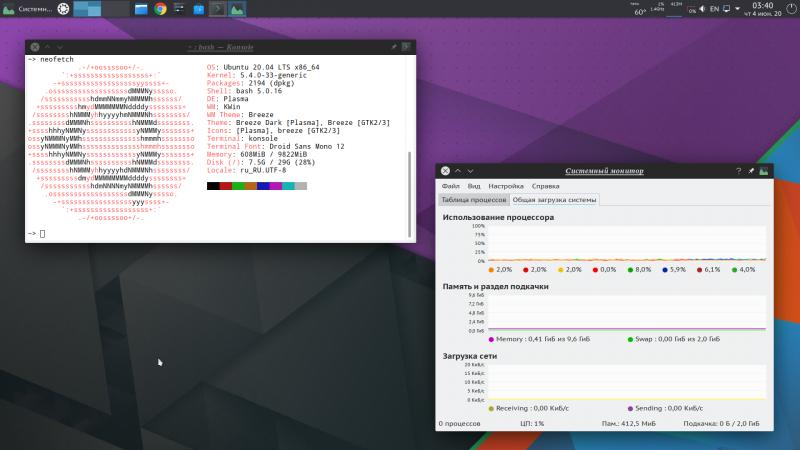Activate the System Monitor task in the panel
Screen dimensions: 800x450
(237, 9)
